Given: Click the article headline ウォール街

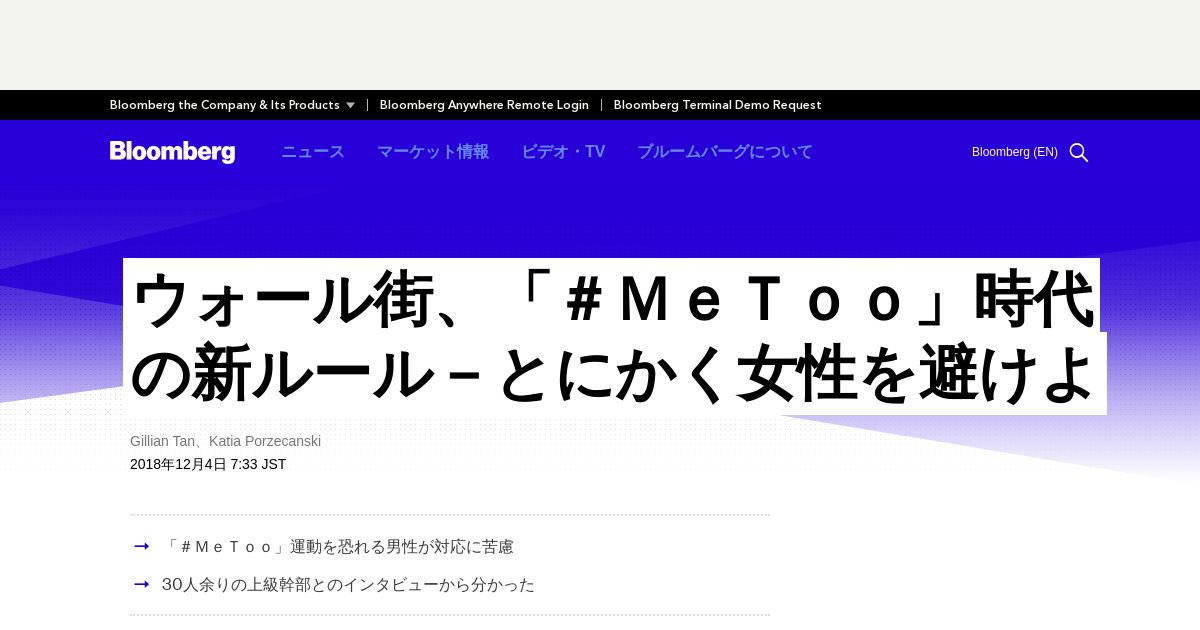Looking at the screenshot, I should point(613,337).
